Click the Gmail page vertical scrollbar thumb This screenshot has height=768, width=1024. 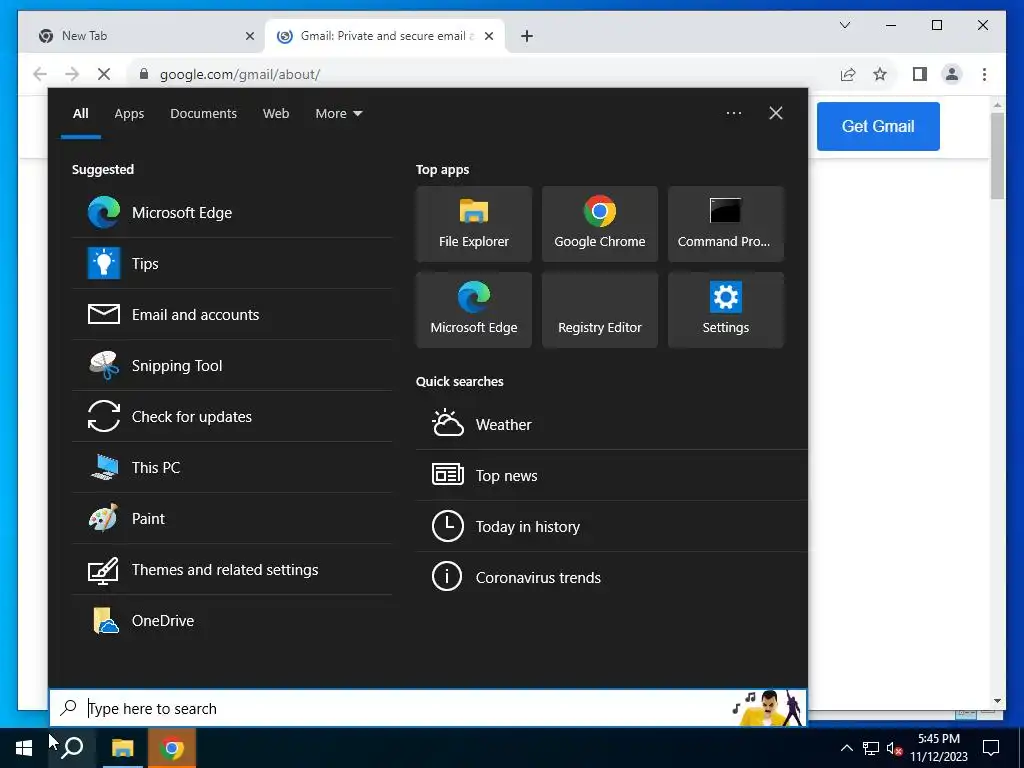(997, 155)
